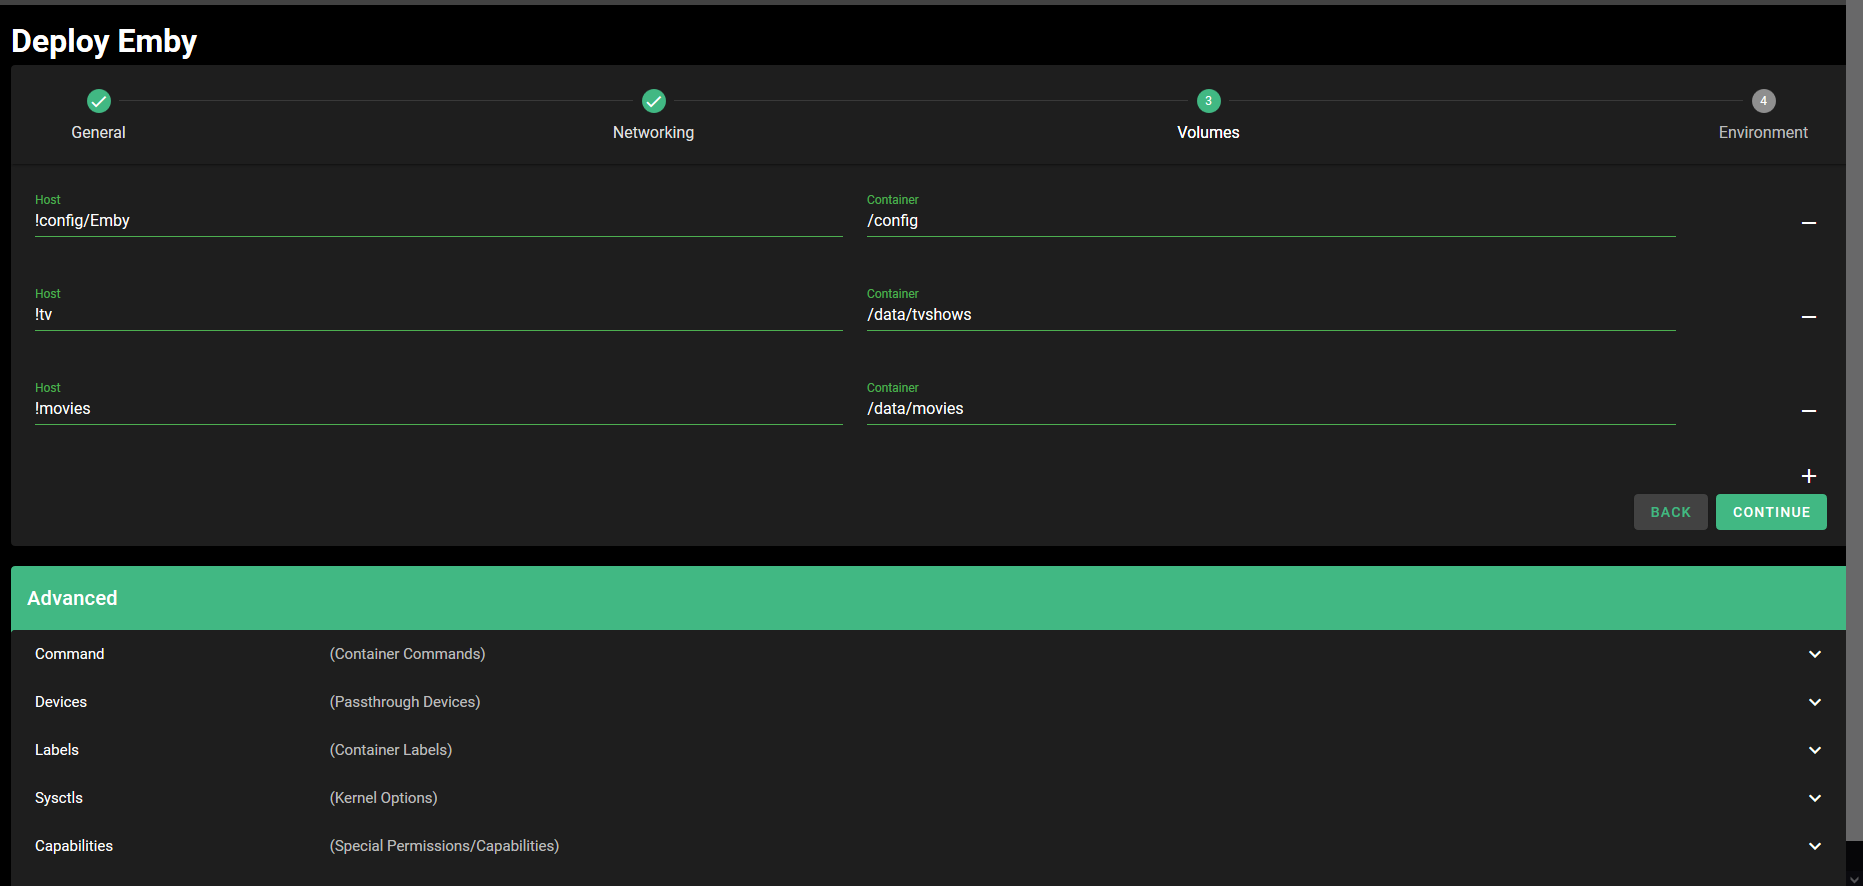Remove the !config/Emby volume row
Viewport: 1863px width, 886px height.
tap(1808, 223)
